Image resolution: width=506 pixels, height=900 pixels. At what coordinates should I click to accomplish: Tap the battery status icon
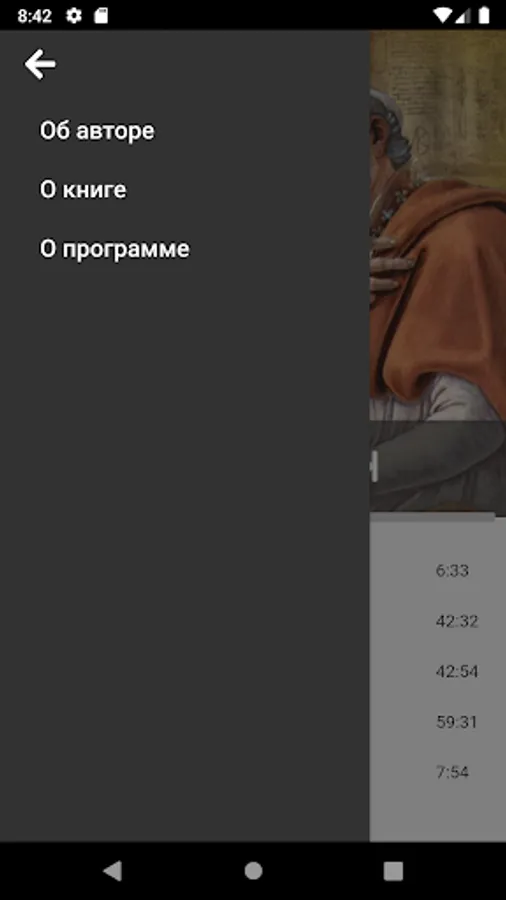pyautogui.click(x=484, y=15)
